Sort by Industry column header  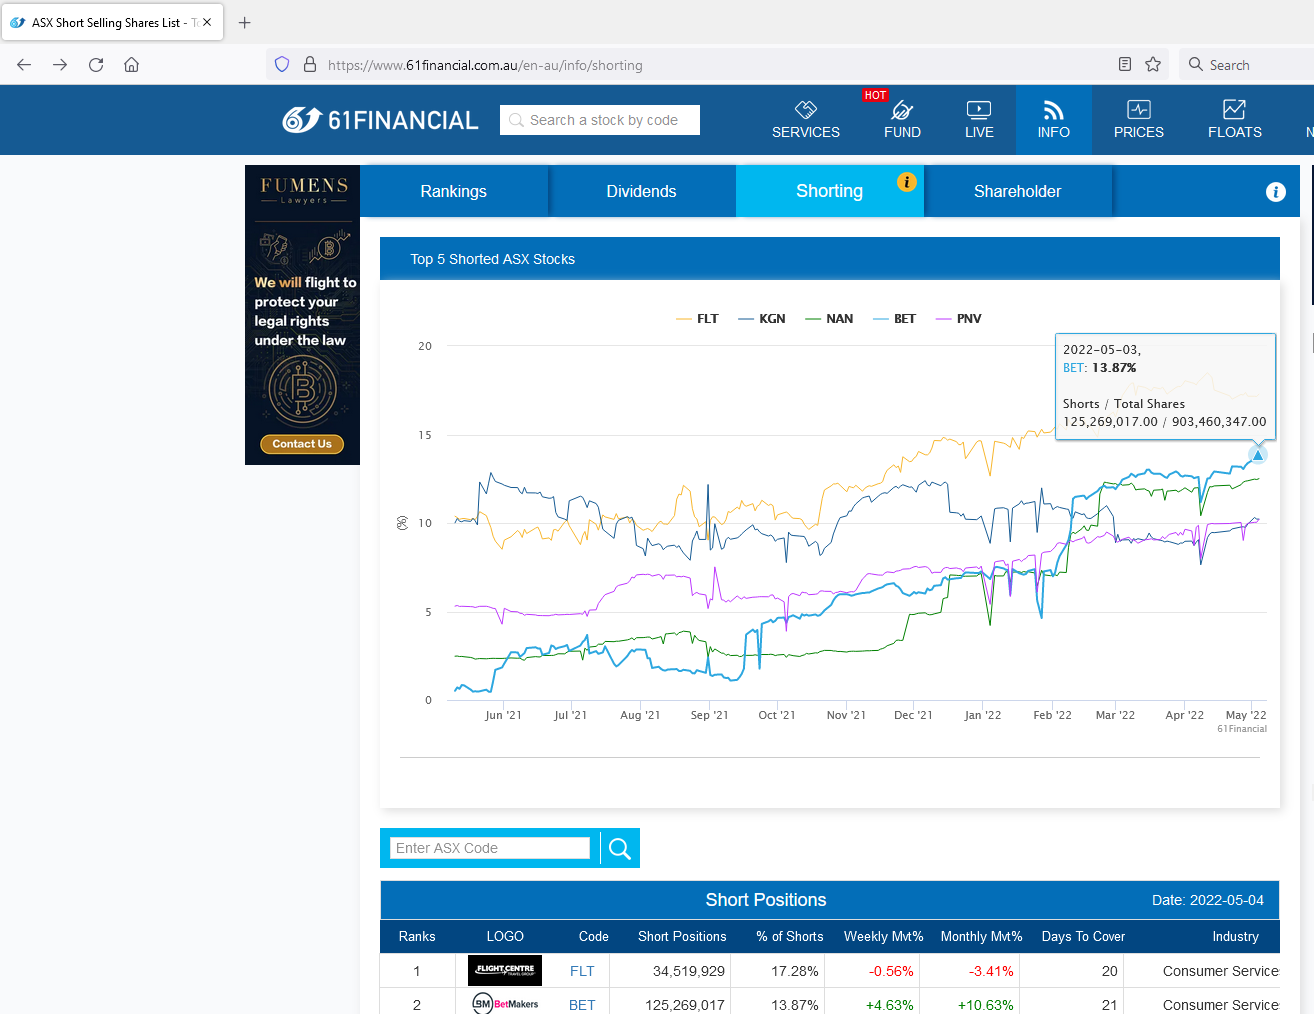coord(1235,937)
